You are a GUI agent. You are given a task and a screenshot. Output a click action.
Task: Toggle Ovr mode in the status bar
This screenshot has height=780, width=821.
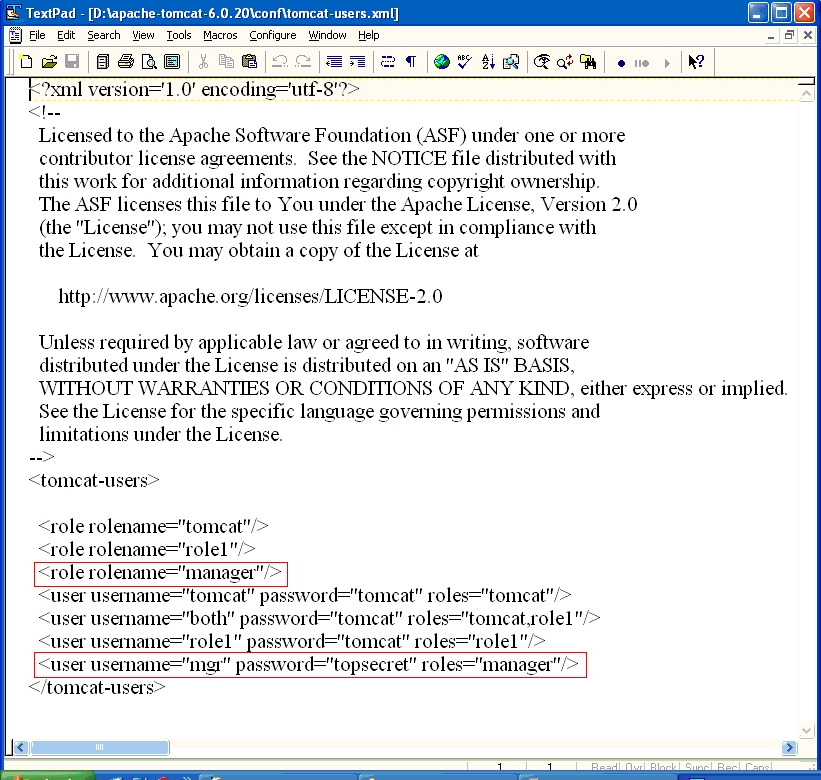tap(633, 767)
